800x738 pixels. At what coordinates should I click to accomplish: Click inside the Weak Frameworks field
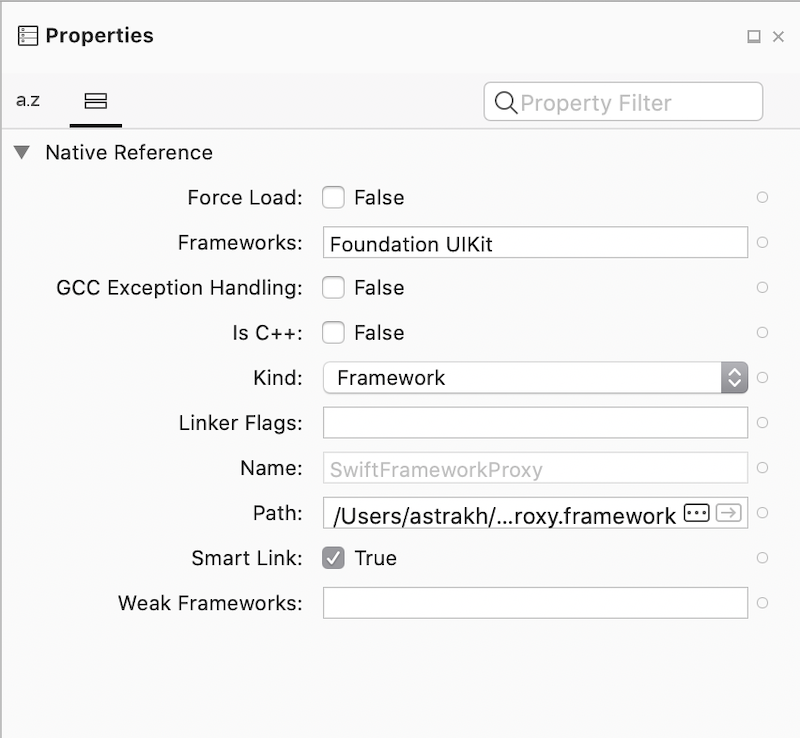[535, 603]
